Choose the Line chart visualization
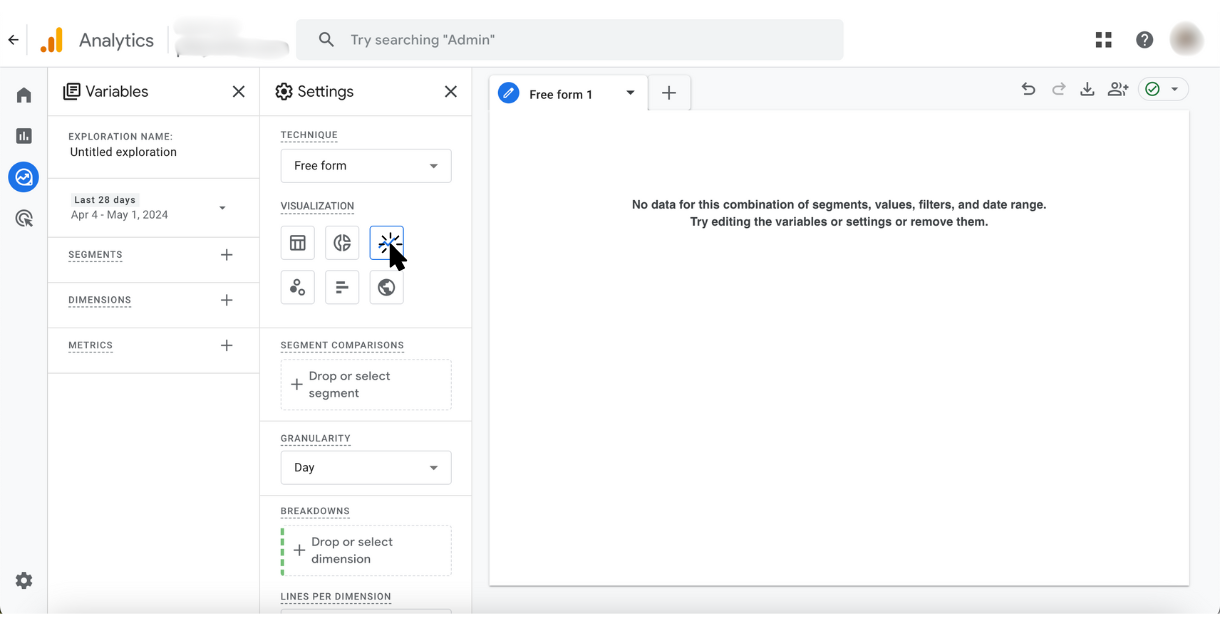The image size is (1220, 627). click(x=386, y=243)
